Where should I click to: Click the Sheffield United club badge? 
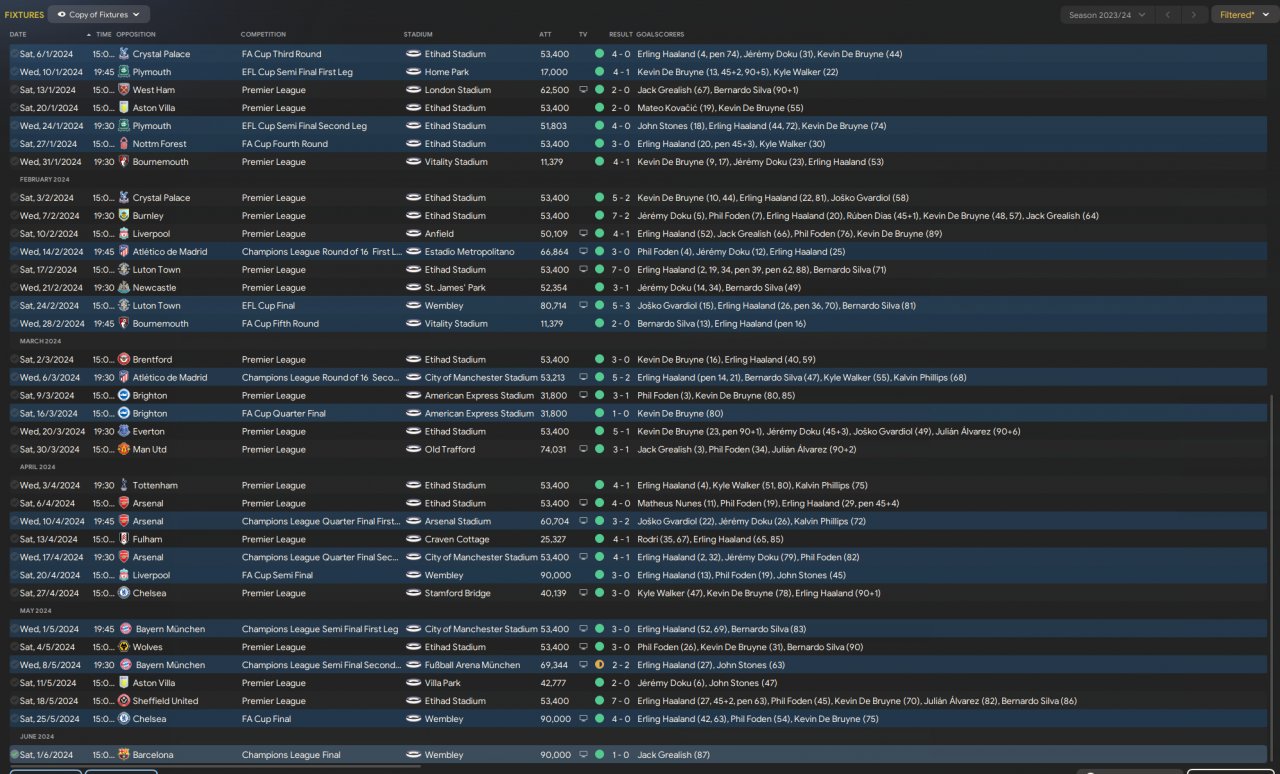tap(124, 701)
